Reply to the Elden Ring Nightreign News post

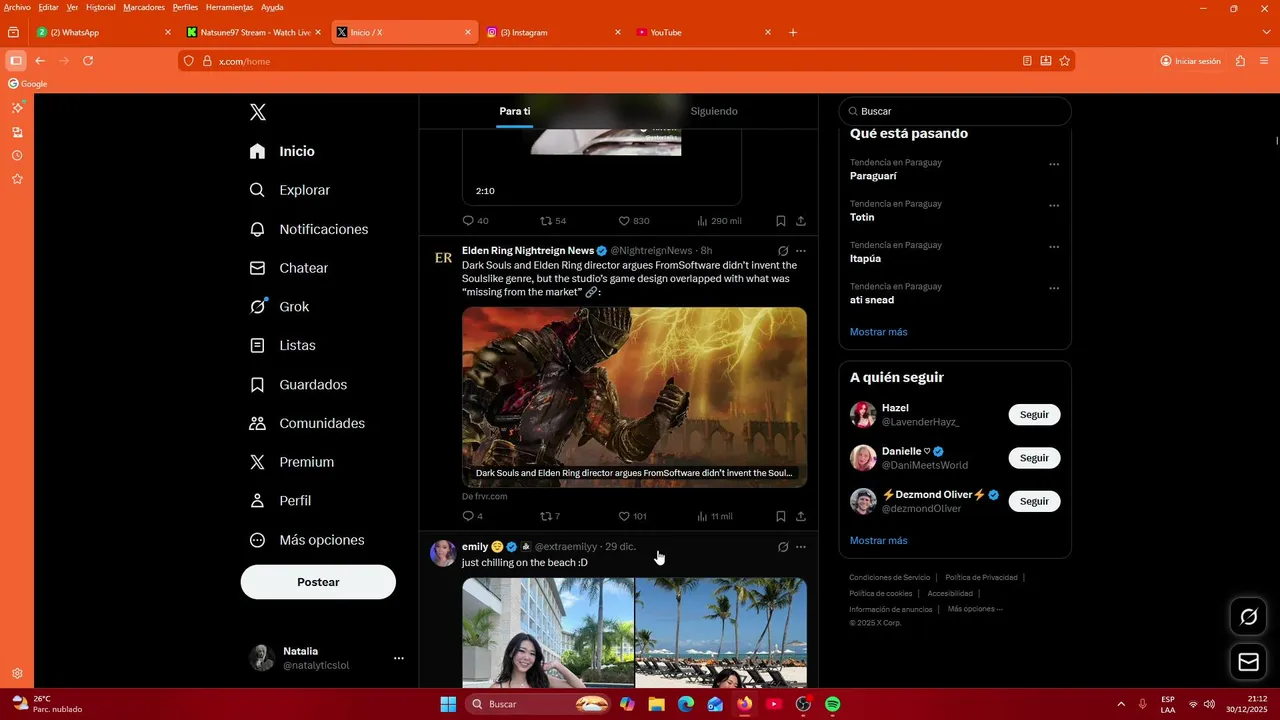coord(468,516)
